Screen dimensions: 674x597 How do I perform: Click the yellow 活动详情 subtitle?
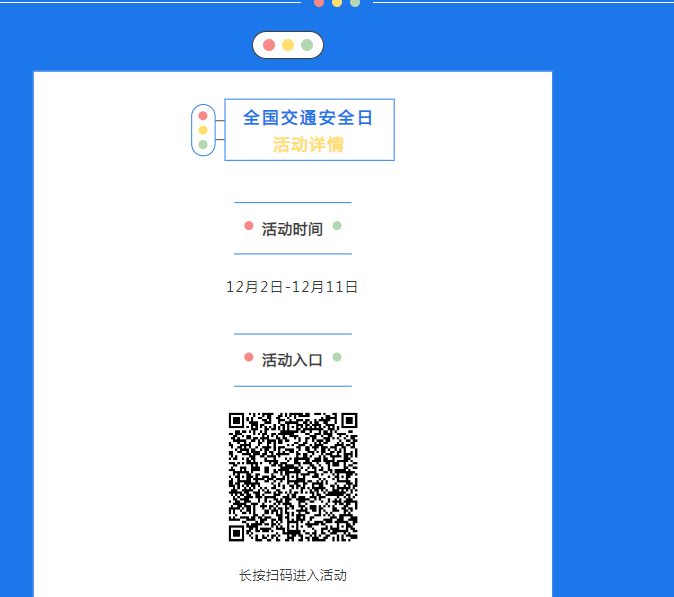[308, 145]
